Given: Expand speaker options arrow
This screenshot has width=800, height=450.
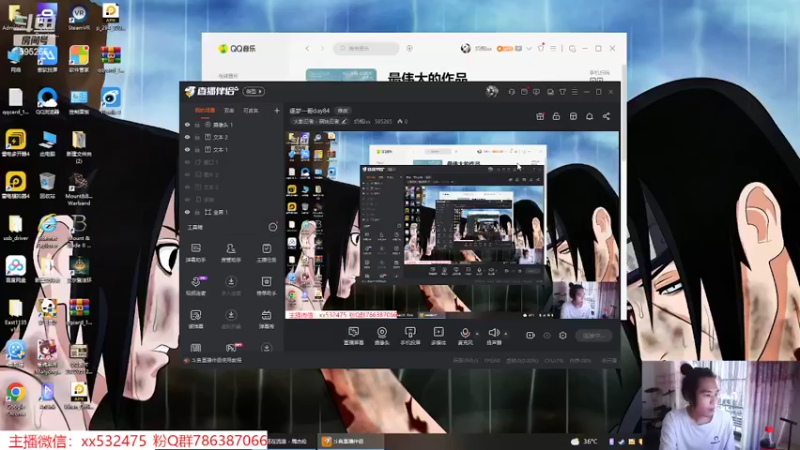Looking at the screenshot, I should (506, 334).
